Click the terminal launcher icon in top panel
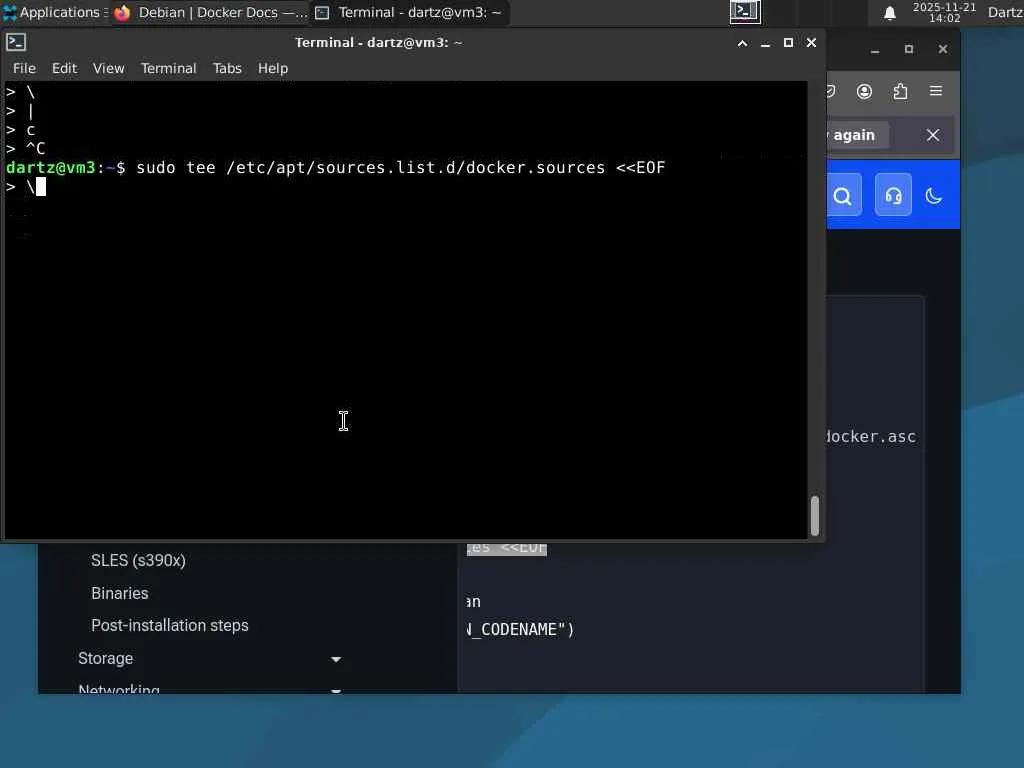The width and height of the screenshot is (1024, 768). coord(745,12)
